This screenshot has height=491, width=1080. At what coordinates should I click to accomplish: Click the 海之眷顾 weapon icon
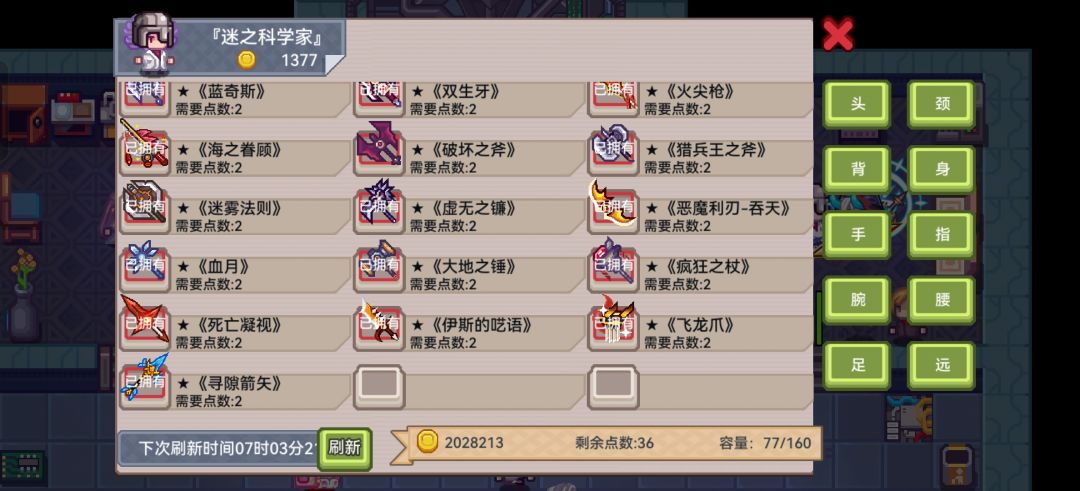point(145,147)
